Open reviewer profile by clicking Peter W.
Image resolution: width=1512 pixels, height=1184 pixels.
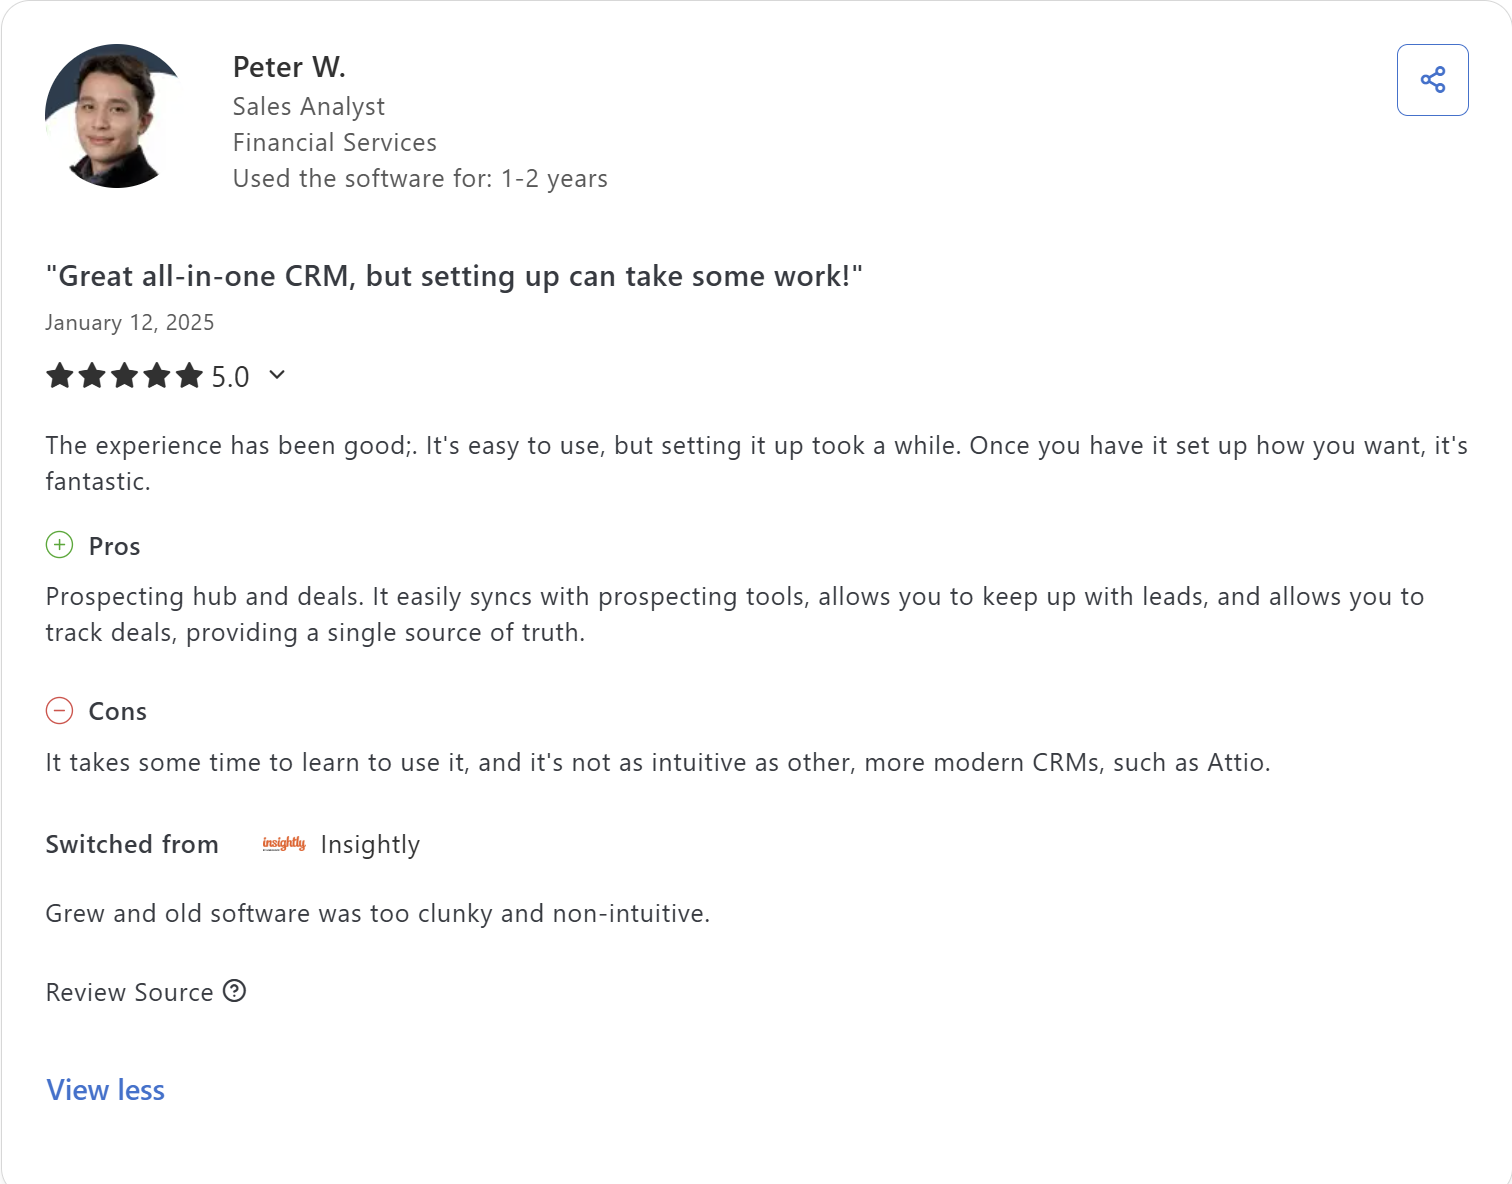coord(289,66)
